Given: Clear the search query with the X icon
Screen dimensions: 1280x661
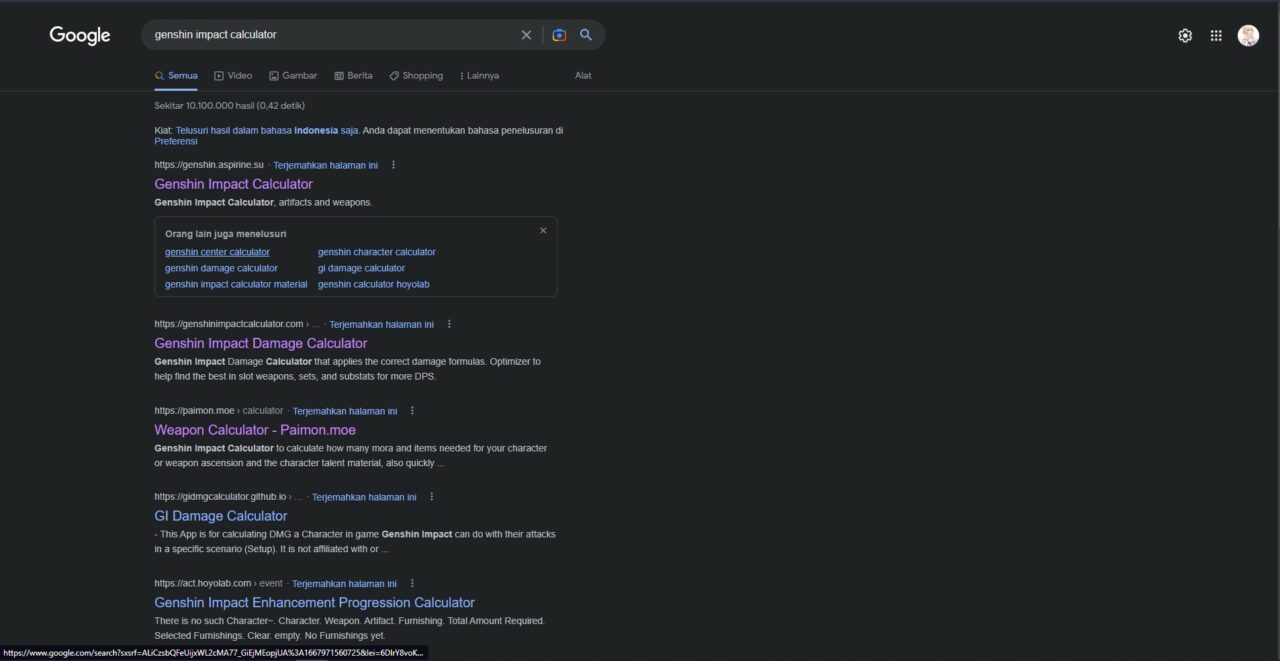Looking at the screenshot, I should [x=526, y=34].
